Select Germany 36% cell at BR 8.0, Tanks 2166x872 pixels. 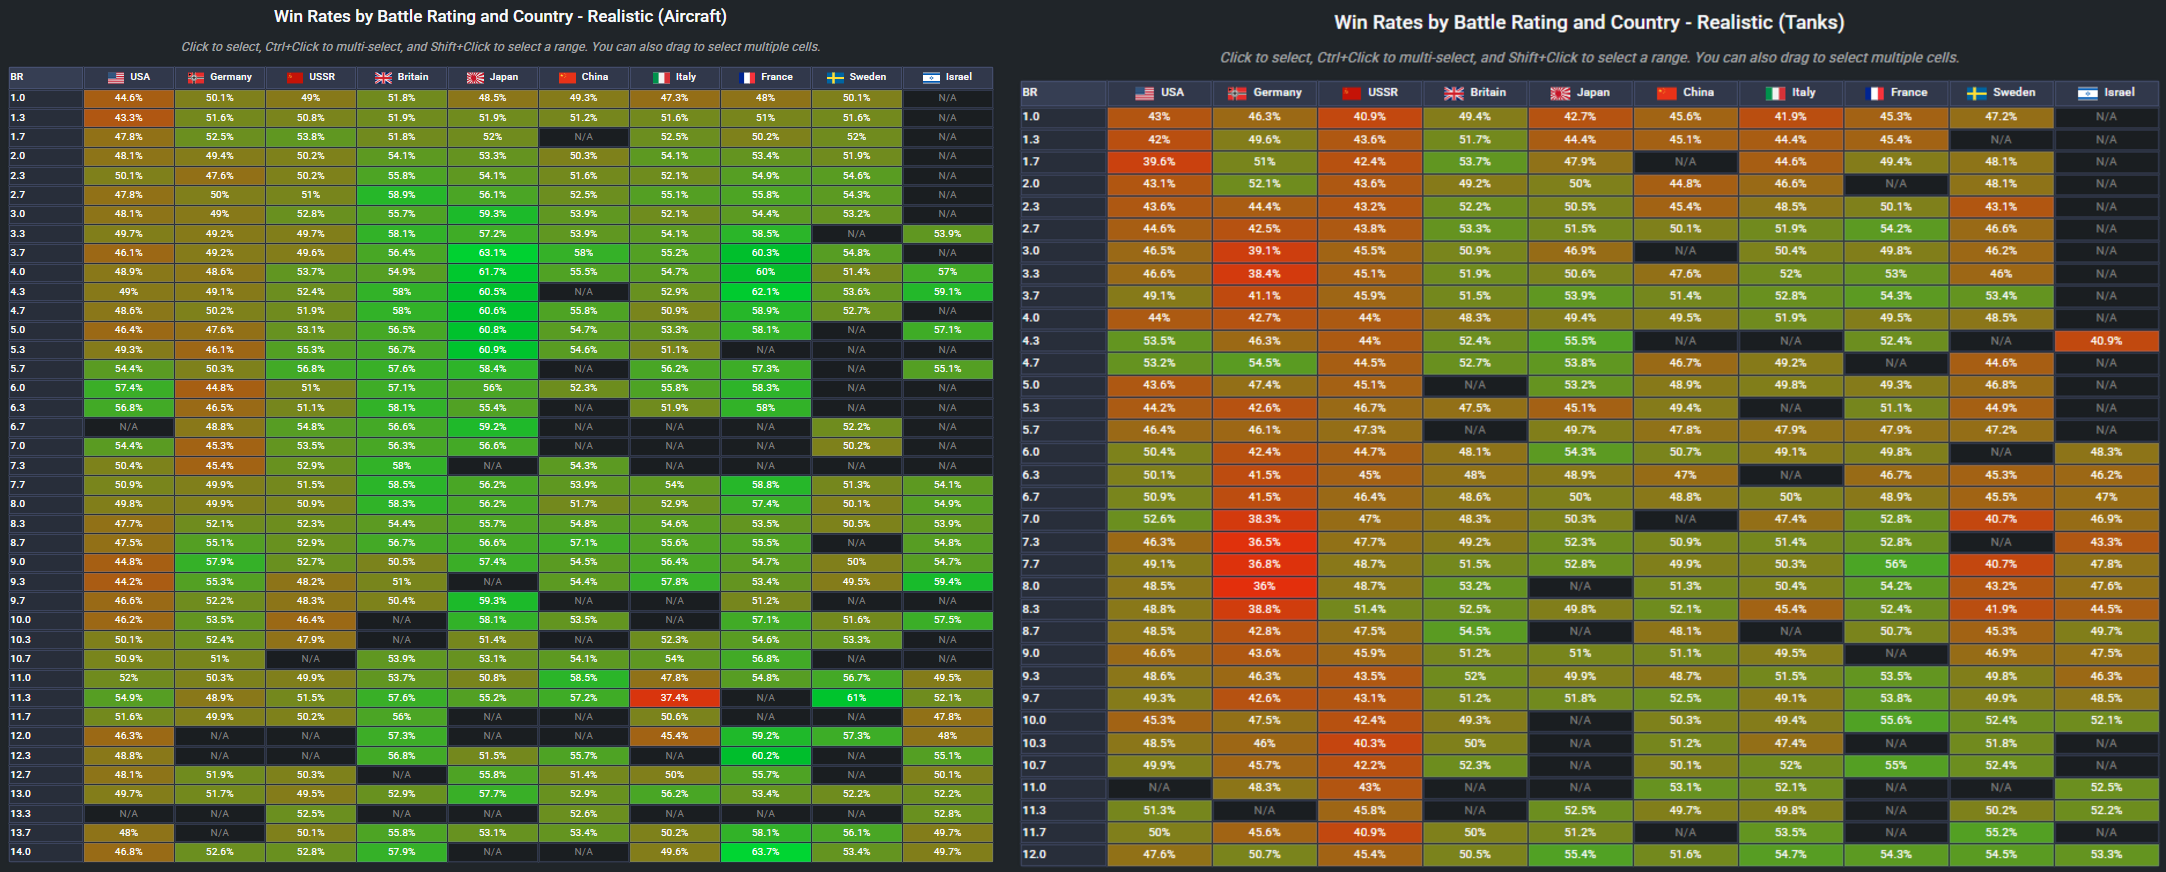pyautogui.click(x=1264, y=586)
